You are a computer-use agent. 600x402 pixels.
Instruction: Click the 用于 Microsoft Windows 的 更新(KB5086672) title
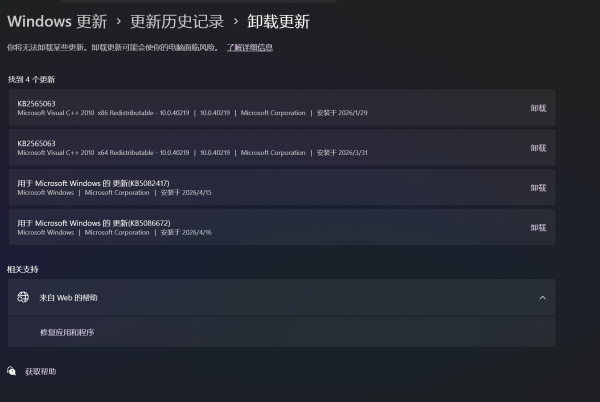pyautogui.click(x=94, y=223)
